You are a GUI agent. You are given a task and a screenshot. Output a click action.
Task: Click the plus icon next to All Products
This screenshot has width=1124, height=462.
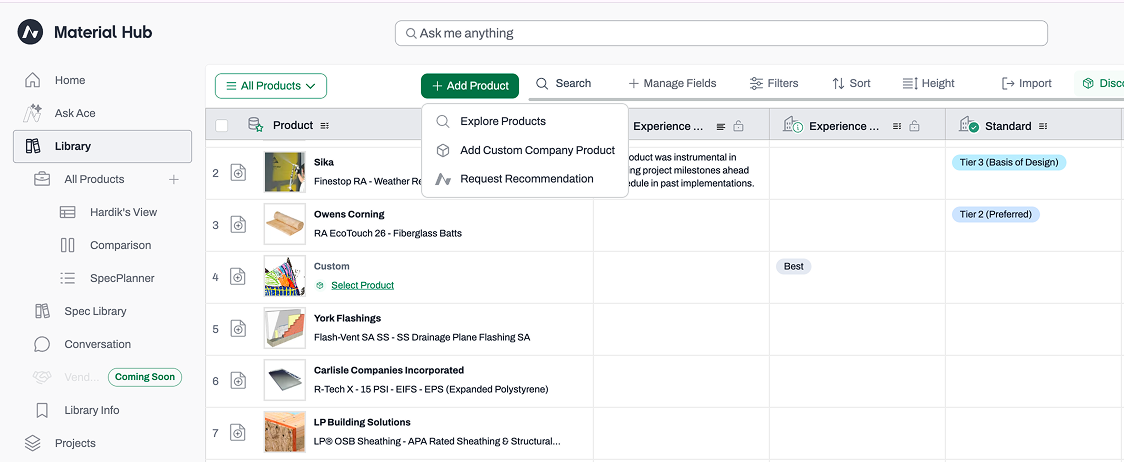pos(173,179)
